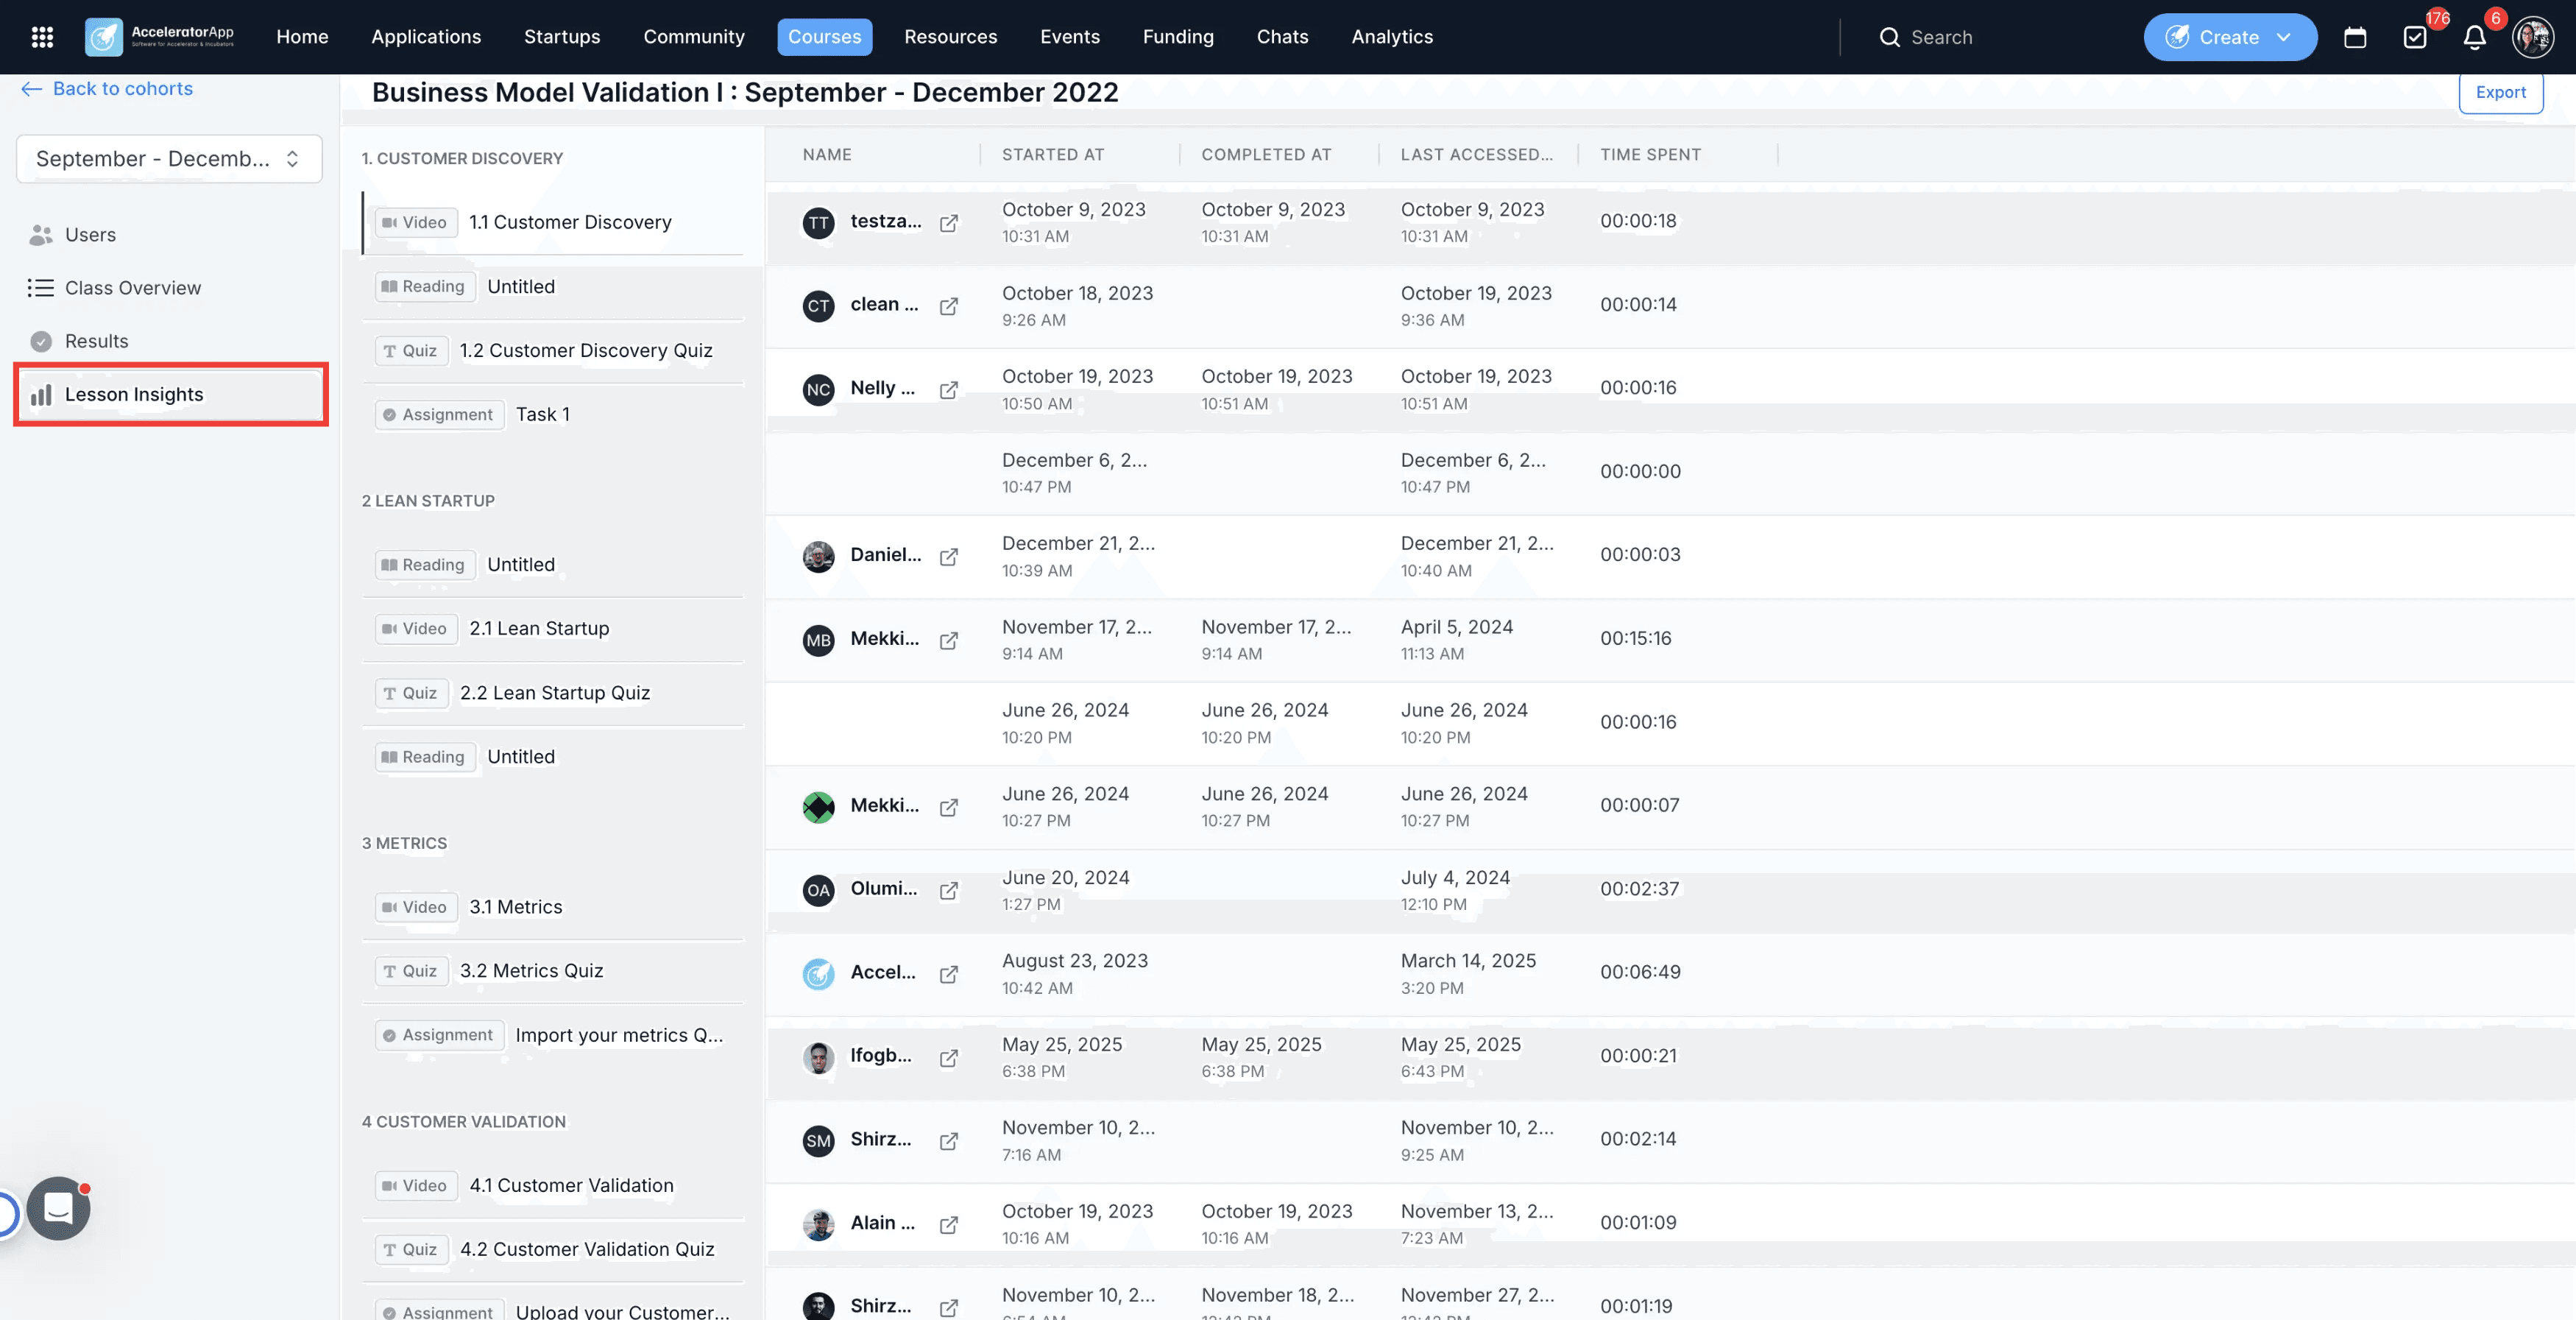The image size is (2576, 1320).
Task: Open Ifogb... profile external link icon
Action: coord(949,1057)
